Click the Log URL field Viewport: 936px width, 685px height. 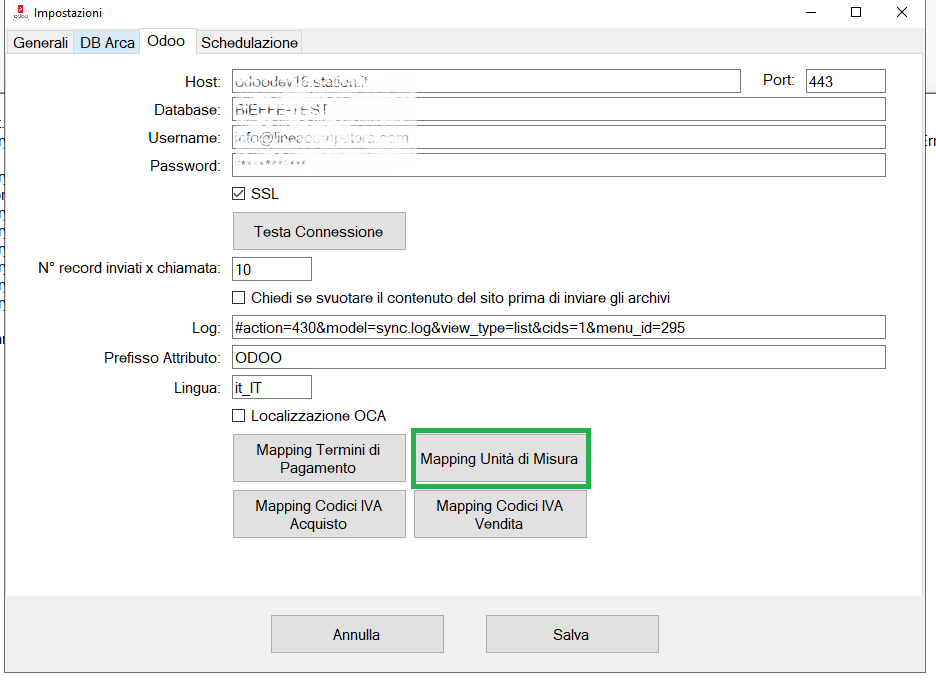[x=558, y=327]
